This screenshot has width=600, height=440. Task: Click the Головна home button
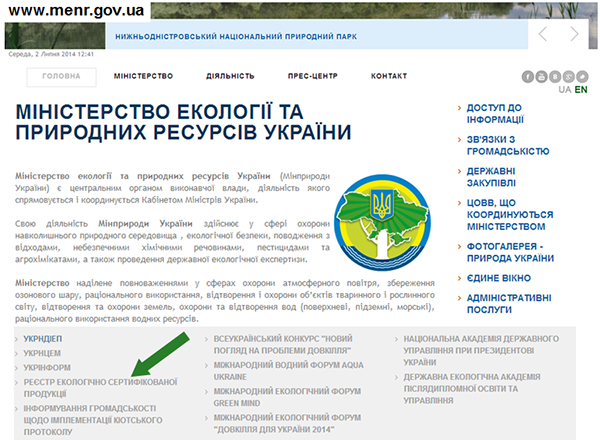tap(62, 76)
